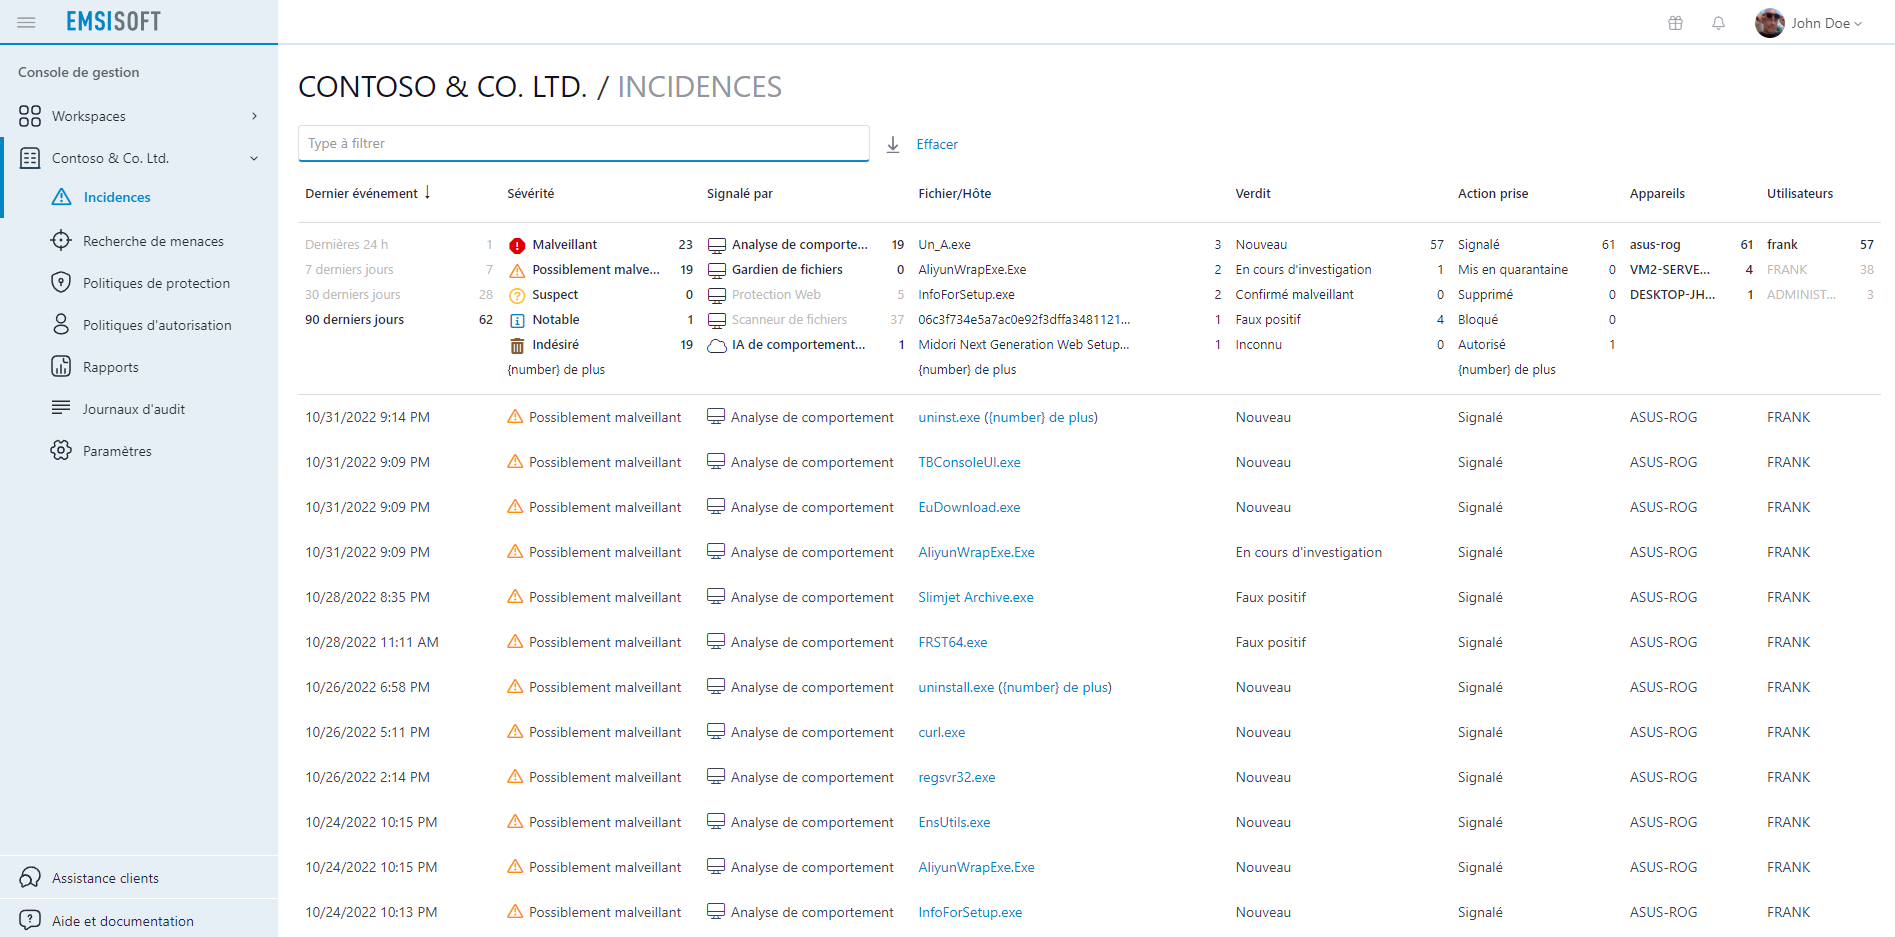Click the Journaux d'audit list icon
This screenshot has width=1895, height=937.
(61, 408)
